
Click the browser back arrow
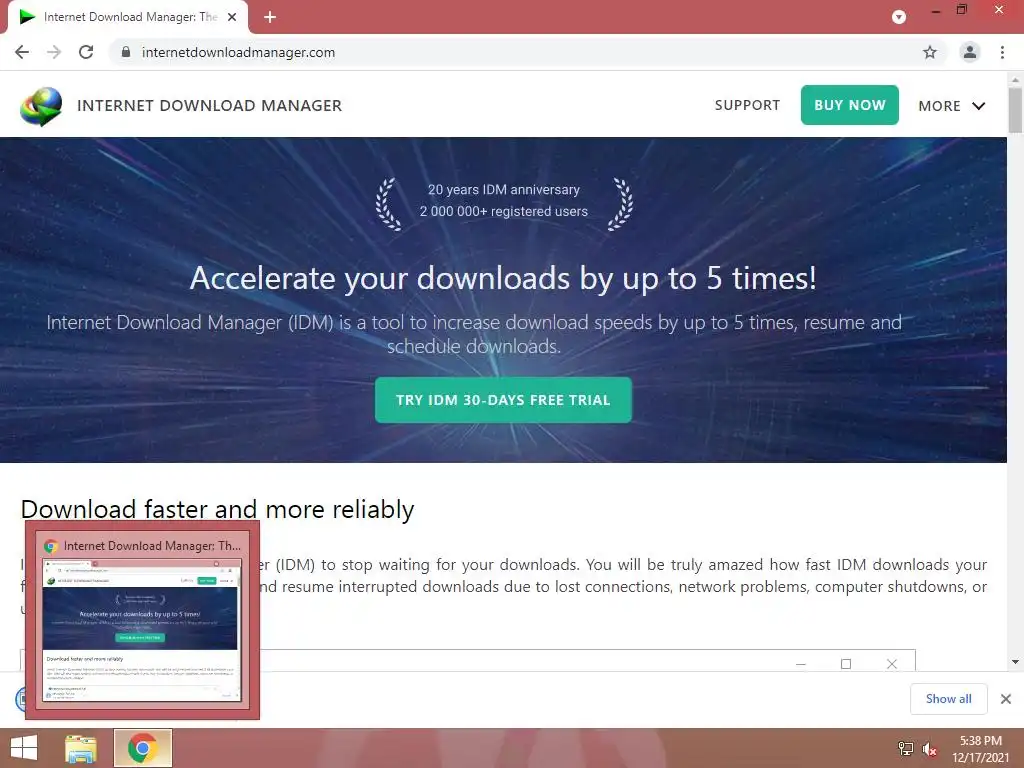[x=22, y=52]
